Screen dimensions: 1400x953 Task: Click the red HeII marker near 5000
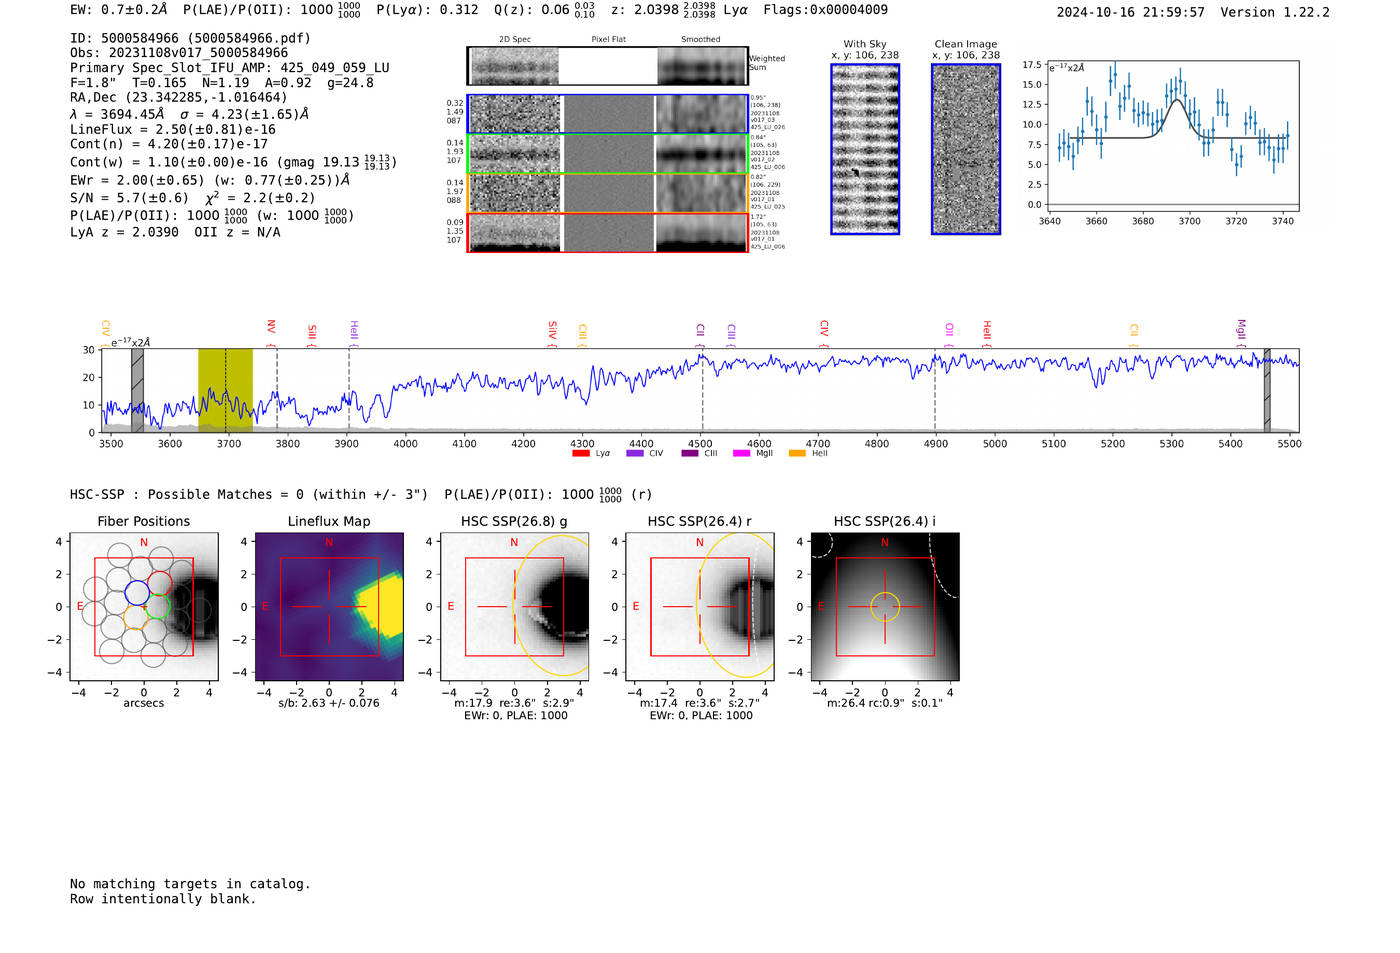tap(986, 331)
